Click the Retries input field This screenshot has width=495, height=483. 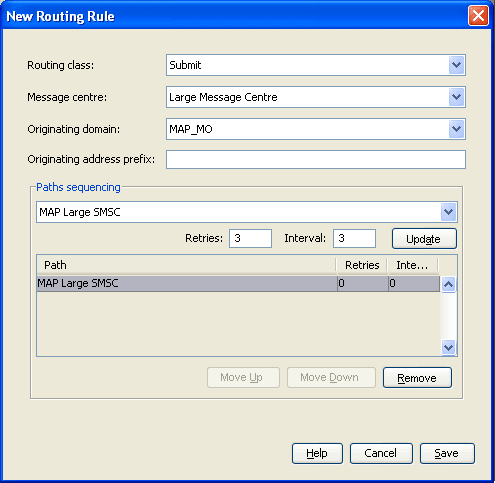[250, 238]
